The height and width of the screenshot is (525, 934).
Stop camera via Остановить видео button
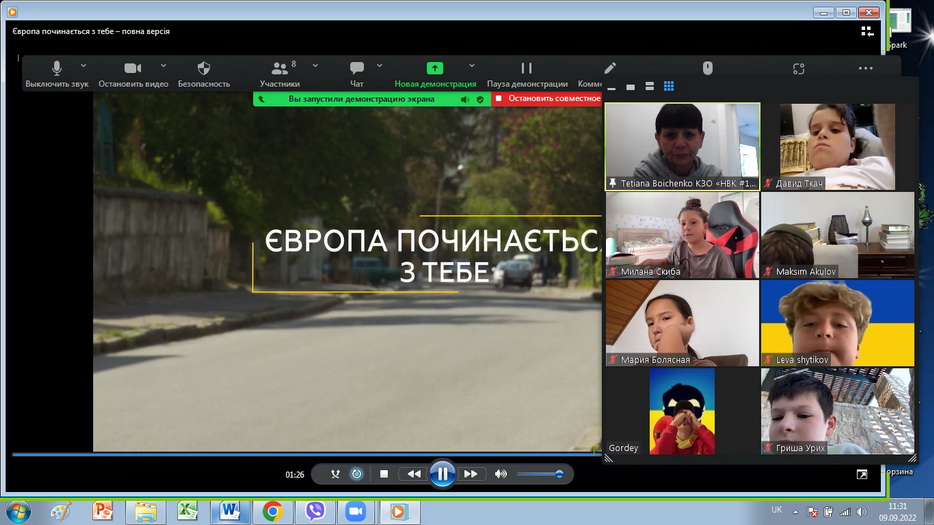click(133, 74)
